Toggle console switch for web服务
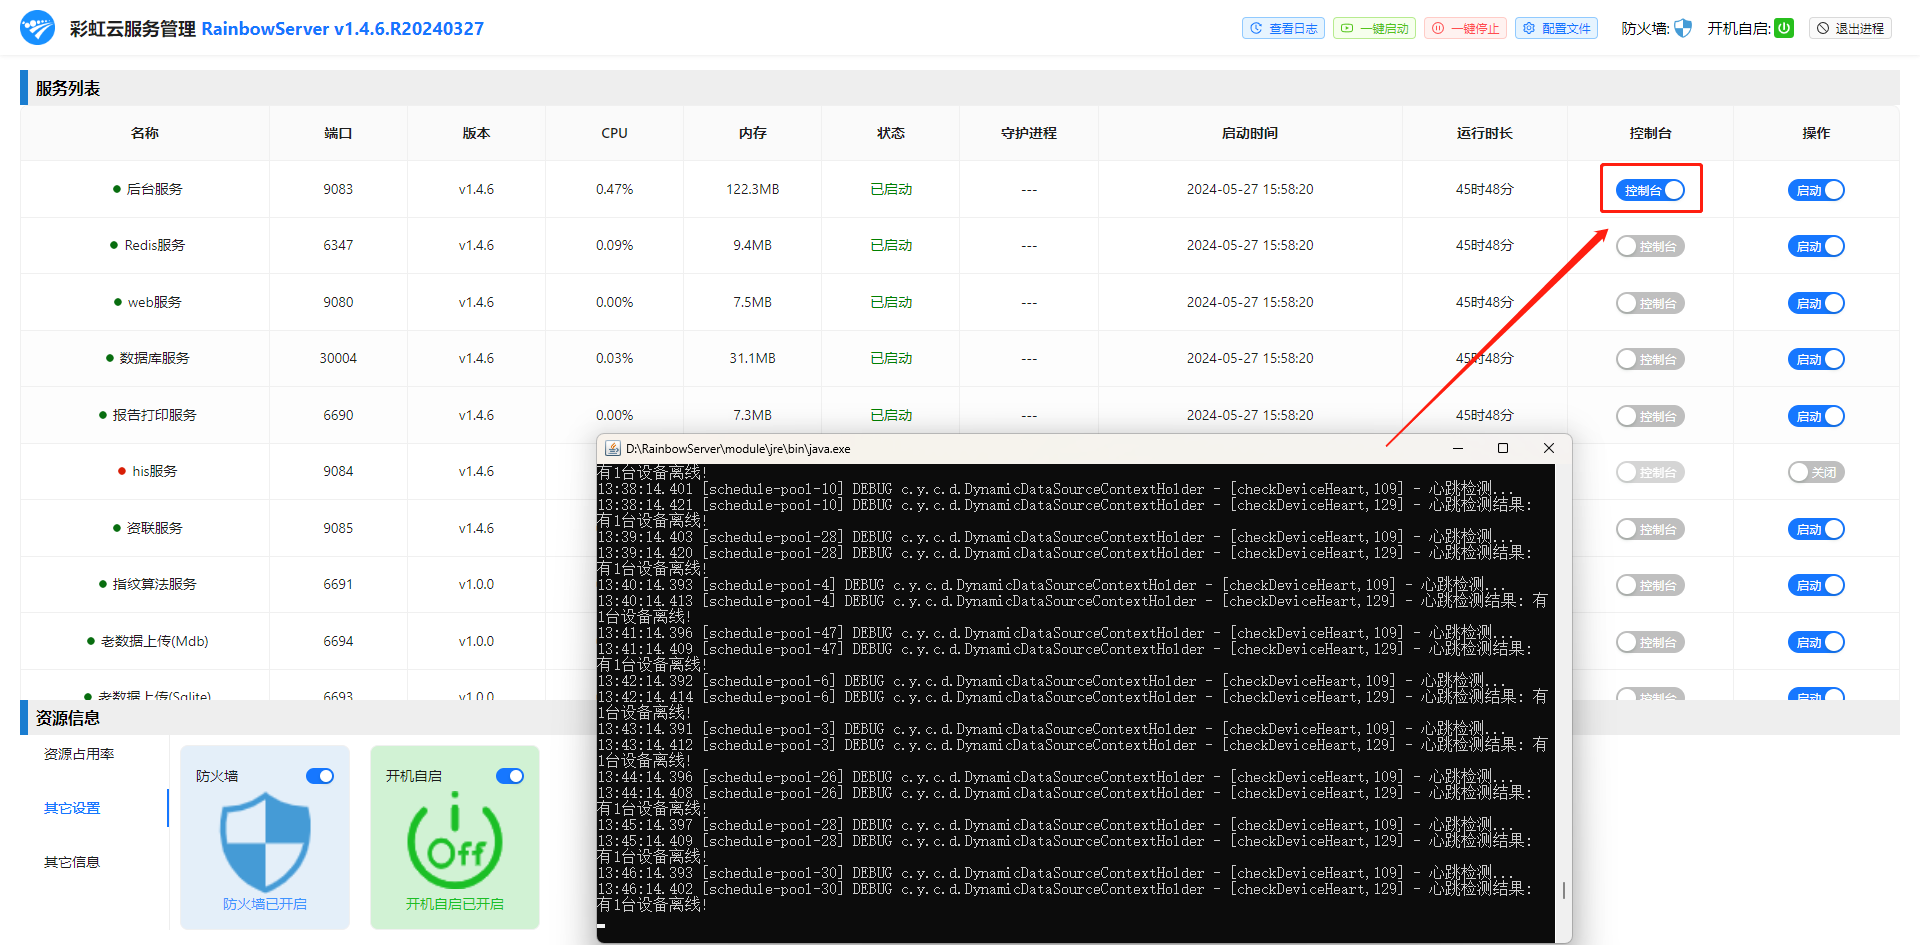1920x945 pixels. pyautogui.click(x=1651, y=303)
